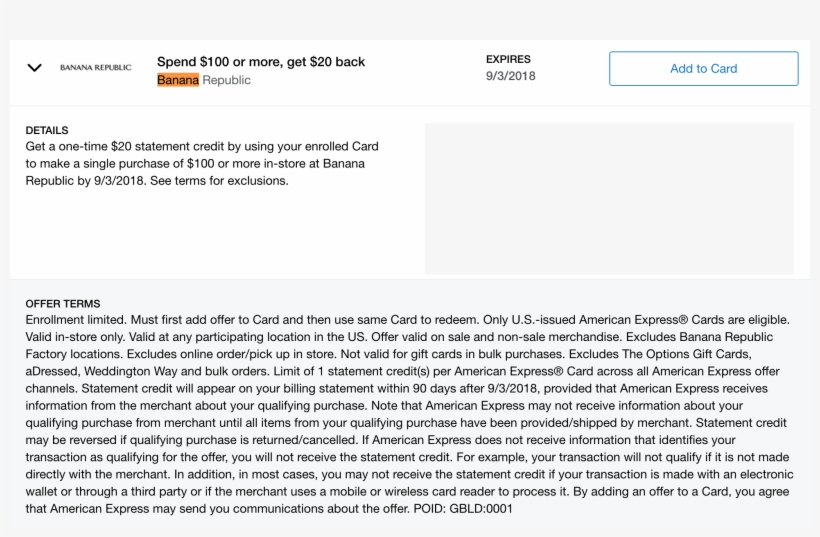820x537 pixels.
Task: Collapse the offer with the chevron arrow
Action: 35,68
